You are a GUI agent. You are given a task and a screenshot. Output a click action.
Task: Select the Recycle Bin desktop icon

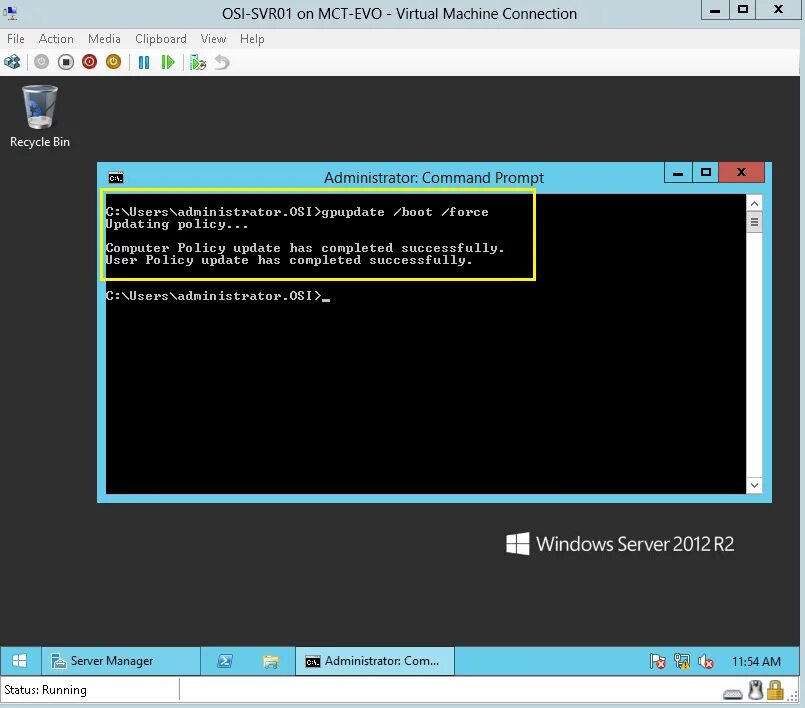tap(40, 117)
